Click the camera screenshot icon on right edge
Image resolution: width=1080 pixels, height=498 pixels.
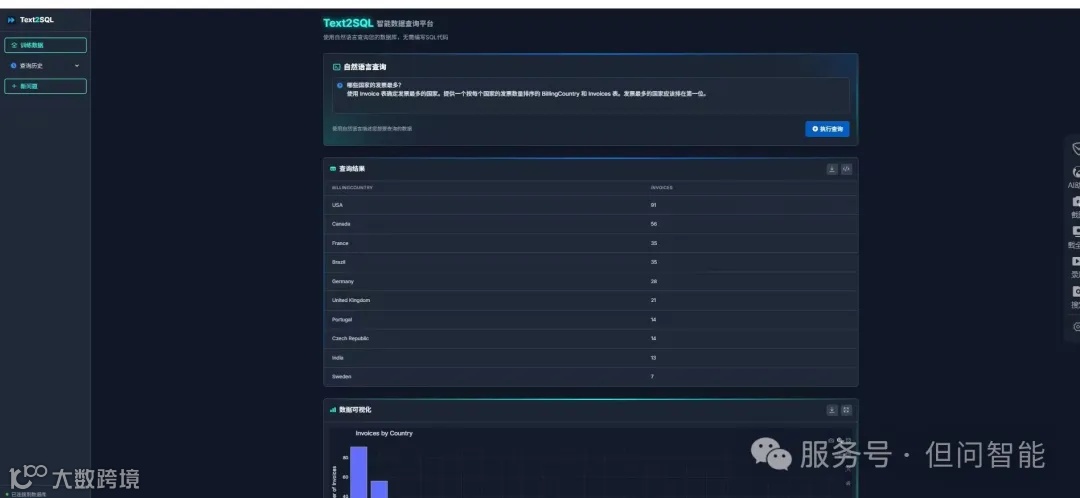[1076, 202]
